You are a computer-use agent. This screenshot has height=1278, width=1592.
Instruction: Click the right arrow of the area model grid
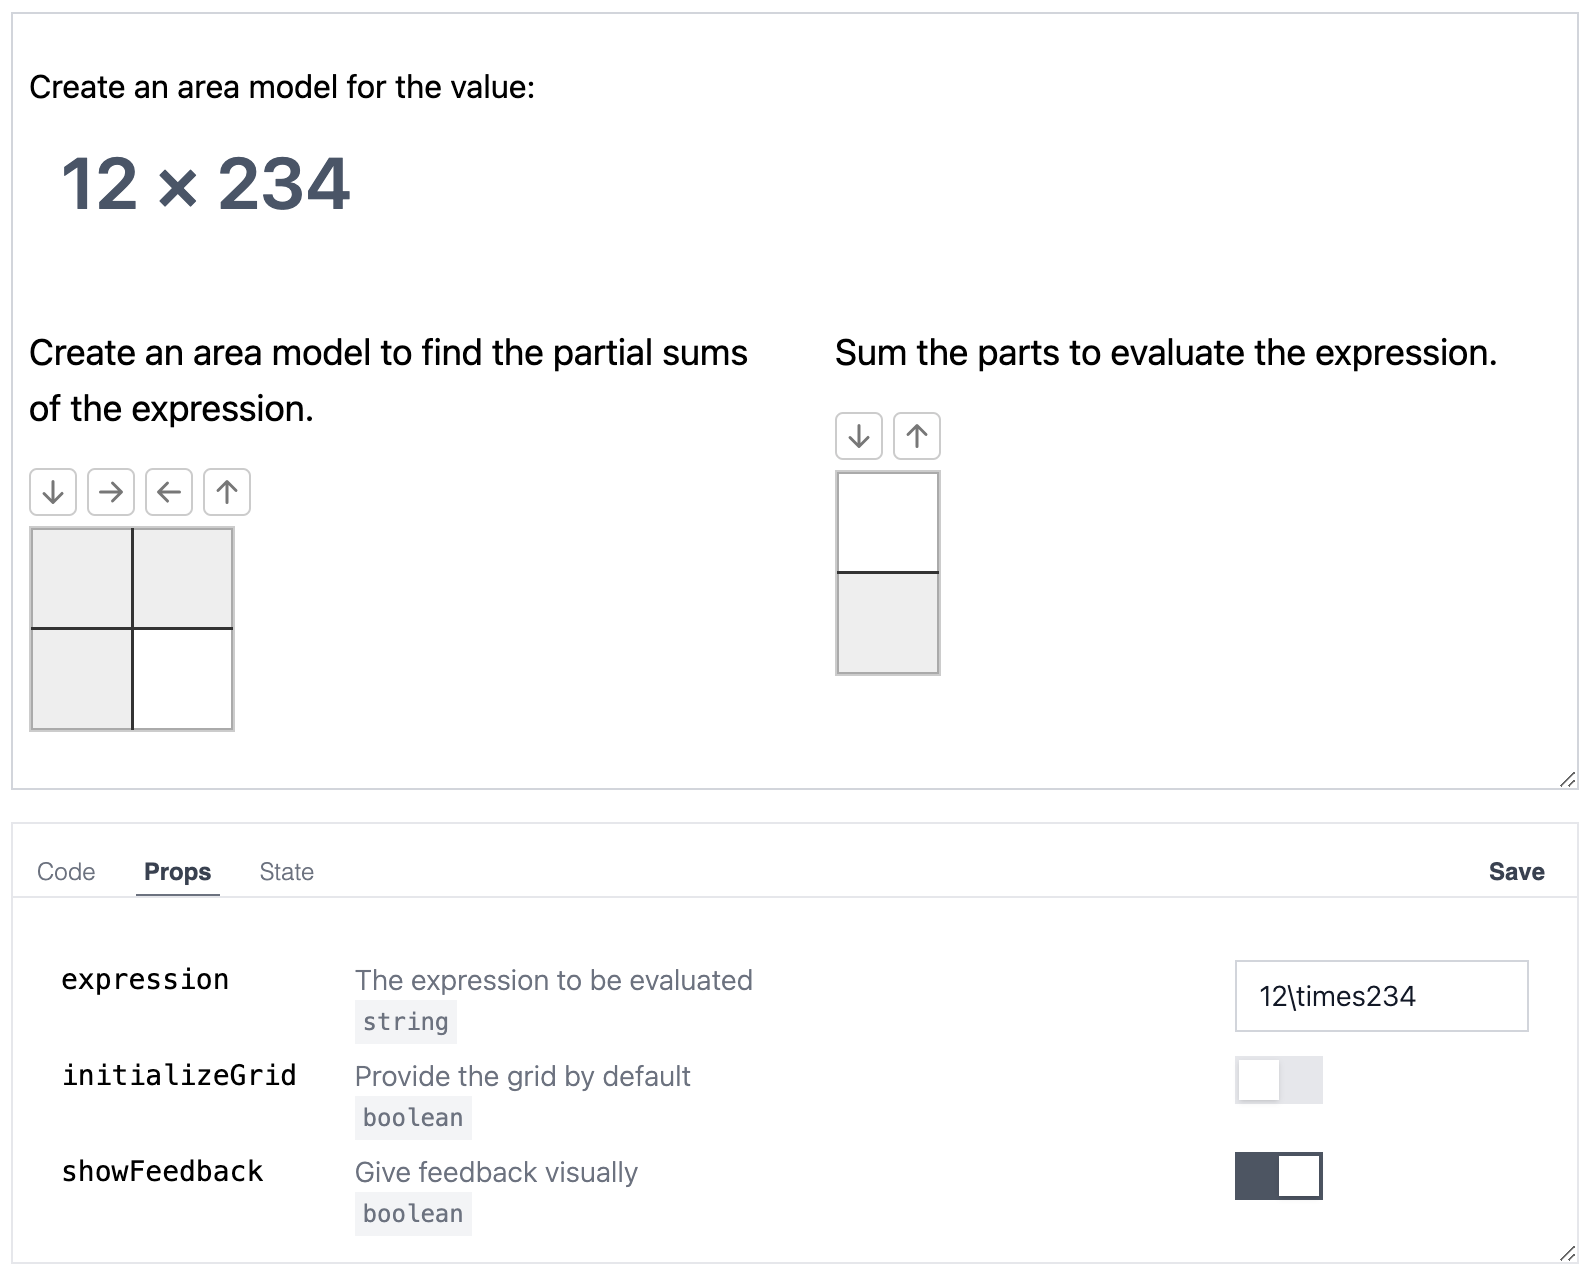(x=111, y=492)
